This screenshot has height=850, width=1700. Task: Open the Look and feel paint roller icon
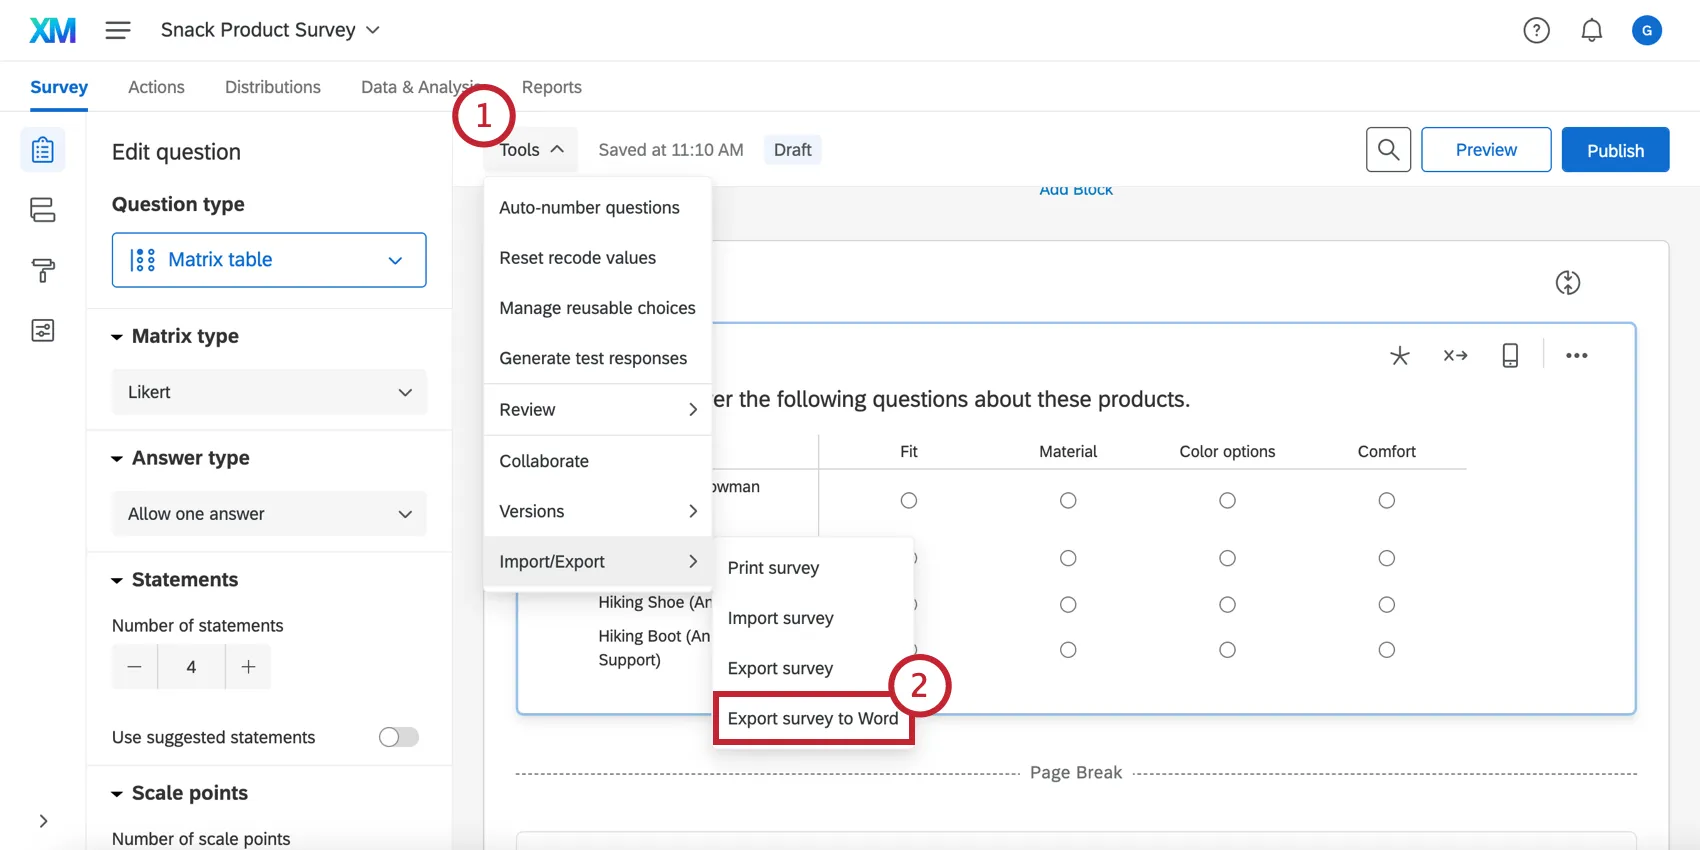(x=43, y=270)
